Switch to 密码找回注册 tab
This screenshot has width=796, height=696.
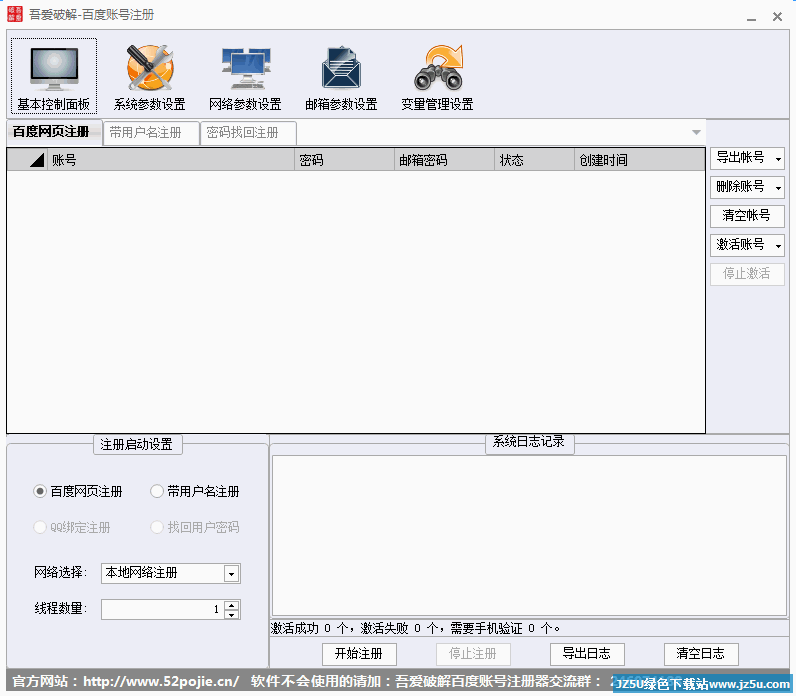tap(248, 133)
